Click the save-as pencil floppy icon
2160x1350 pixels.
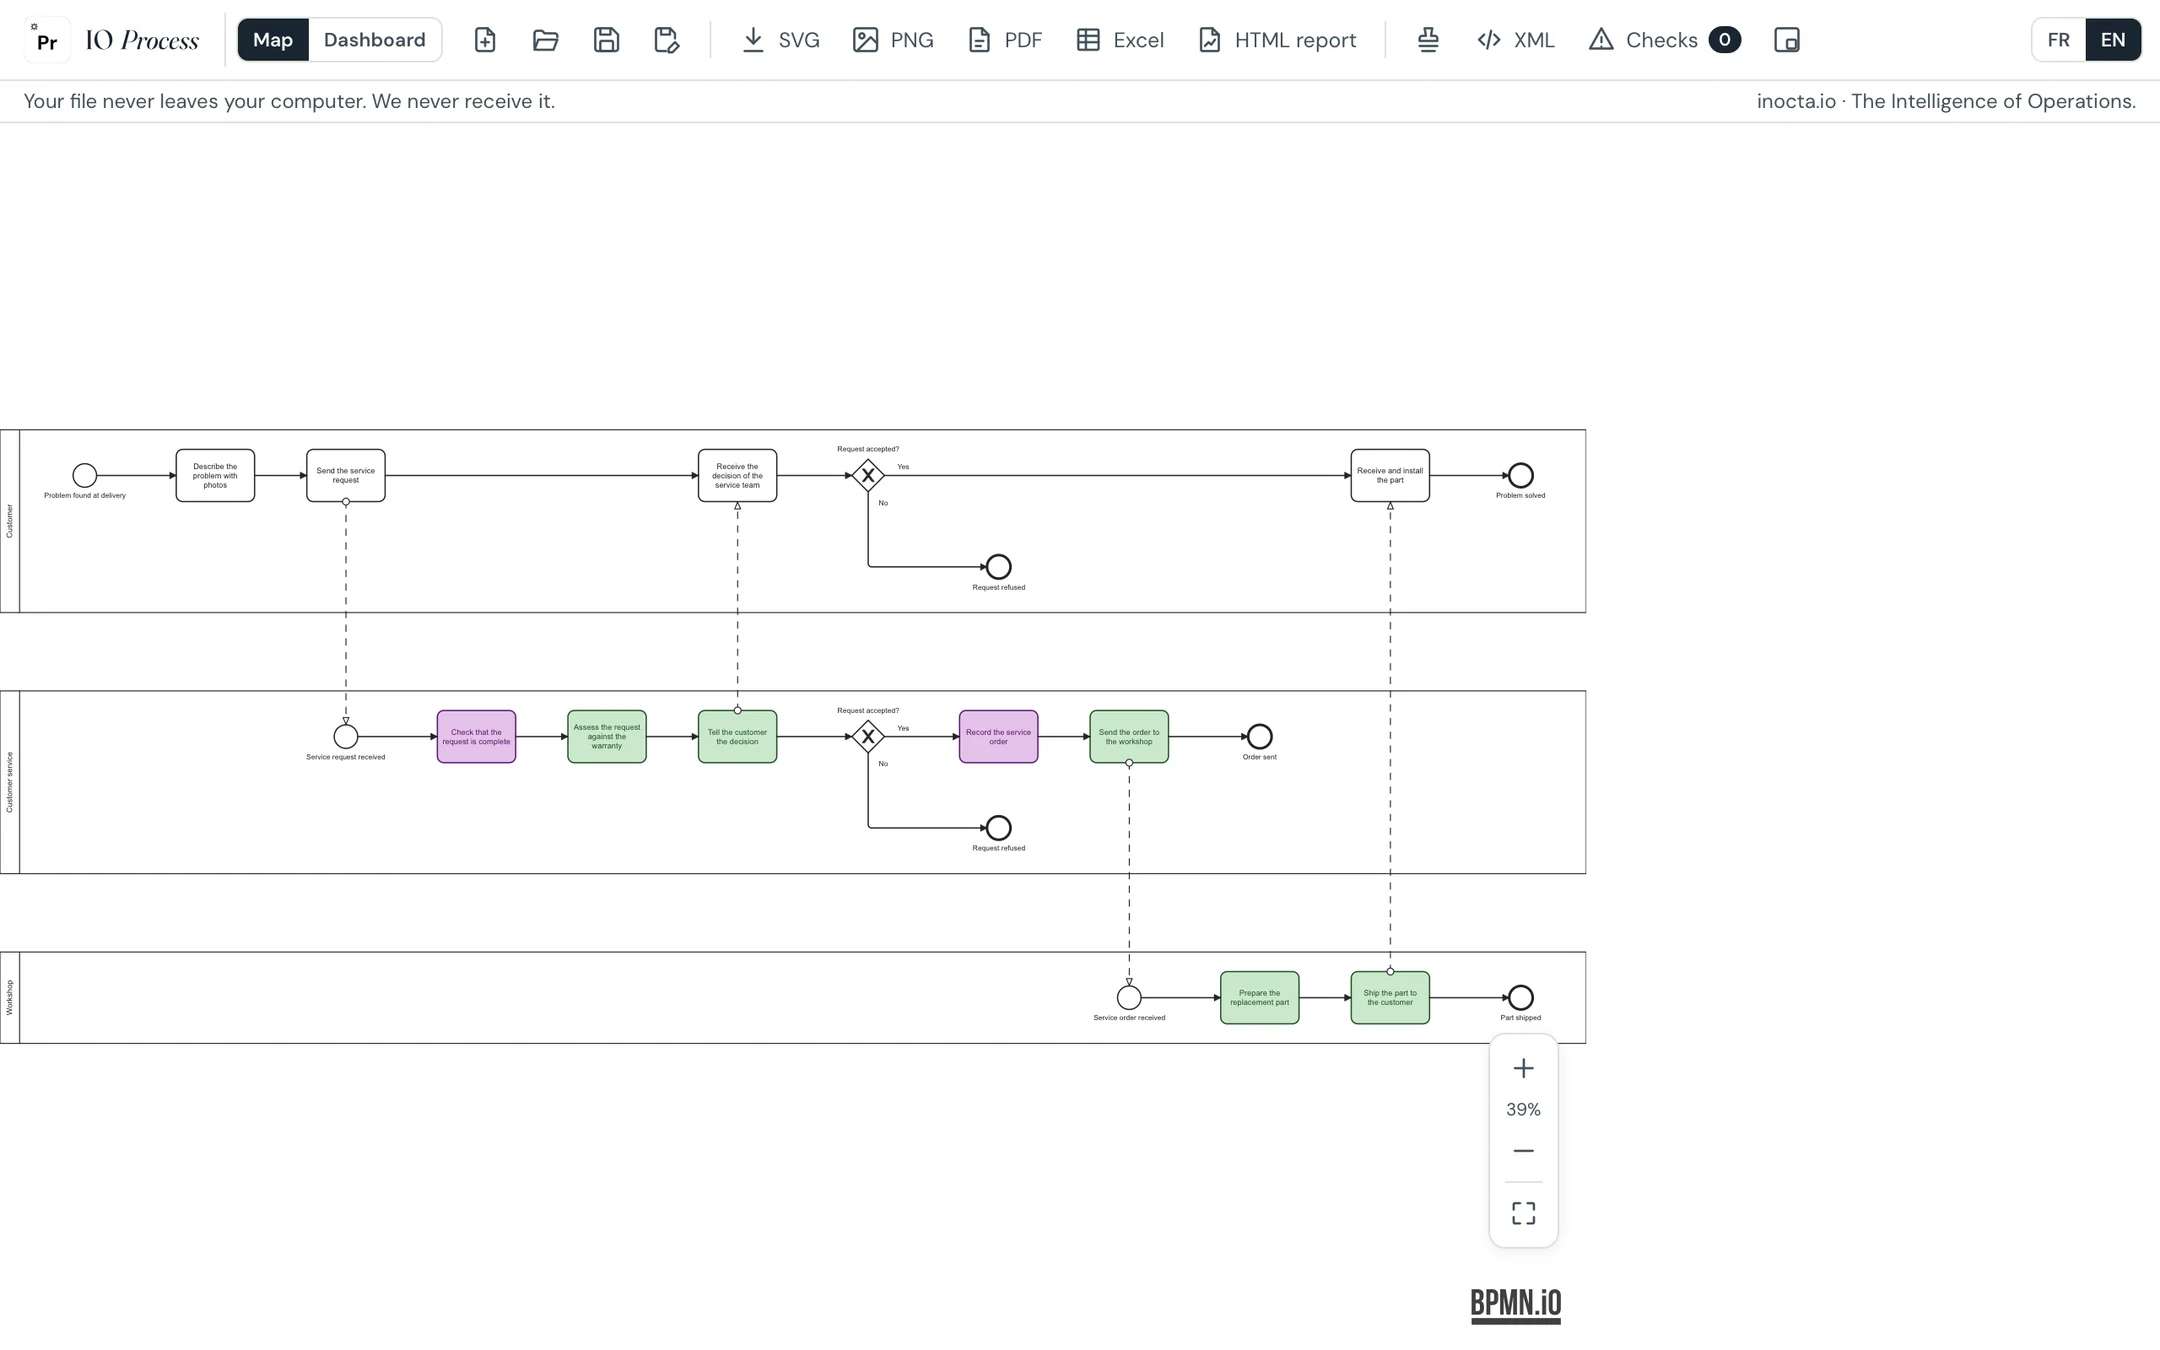[x=666, y=40]
